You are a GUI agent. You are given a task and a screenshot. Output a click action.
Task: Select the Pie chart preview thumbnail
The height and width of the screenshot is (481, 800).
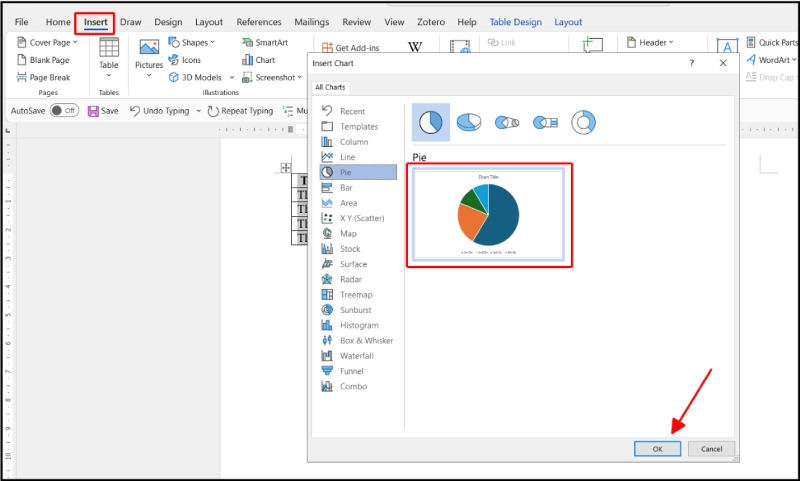490,216
